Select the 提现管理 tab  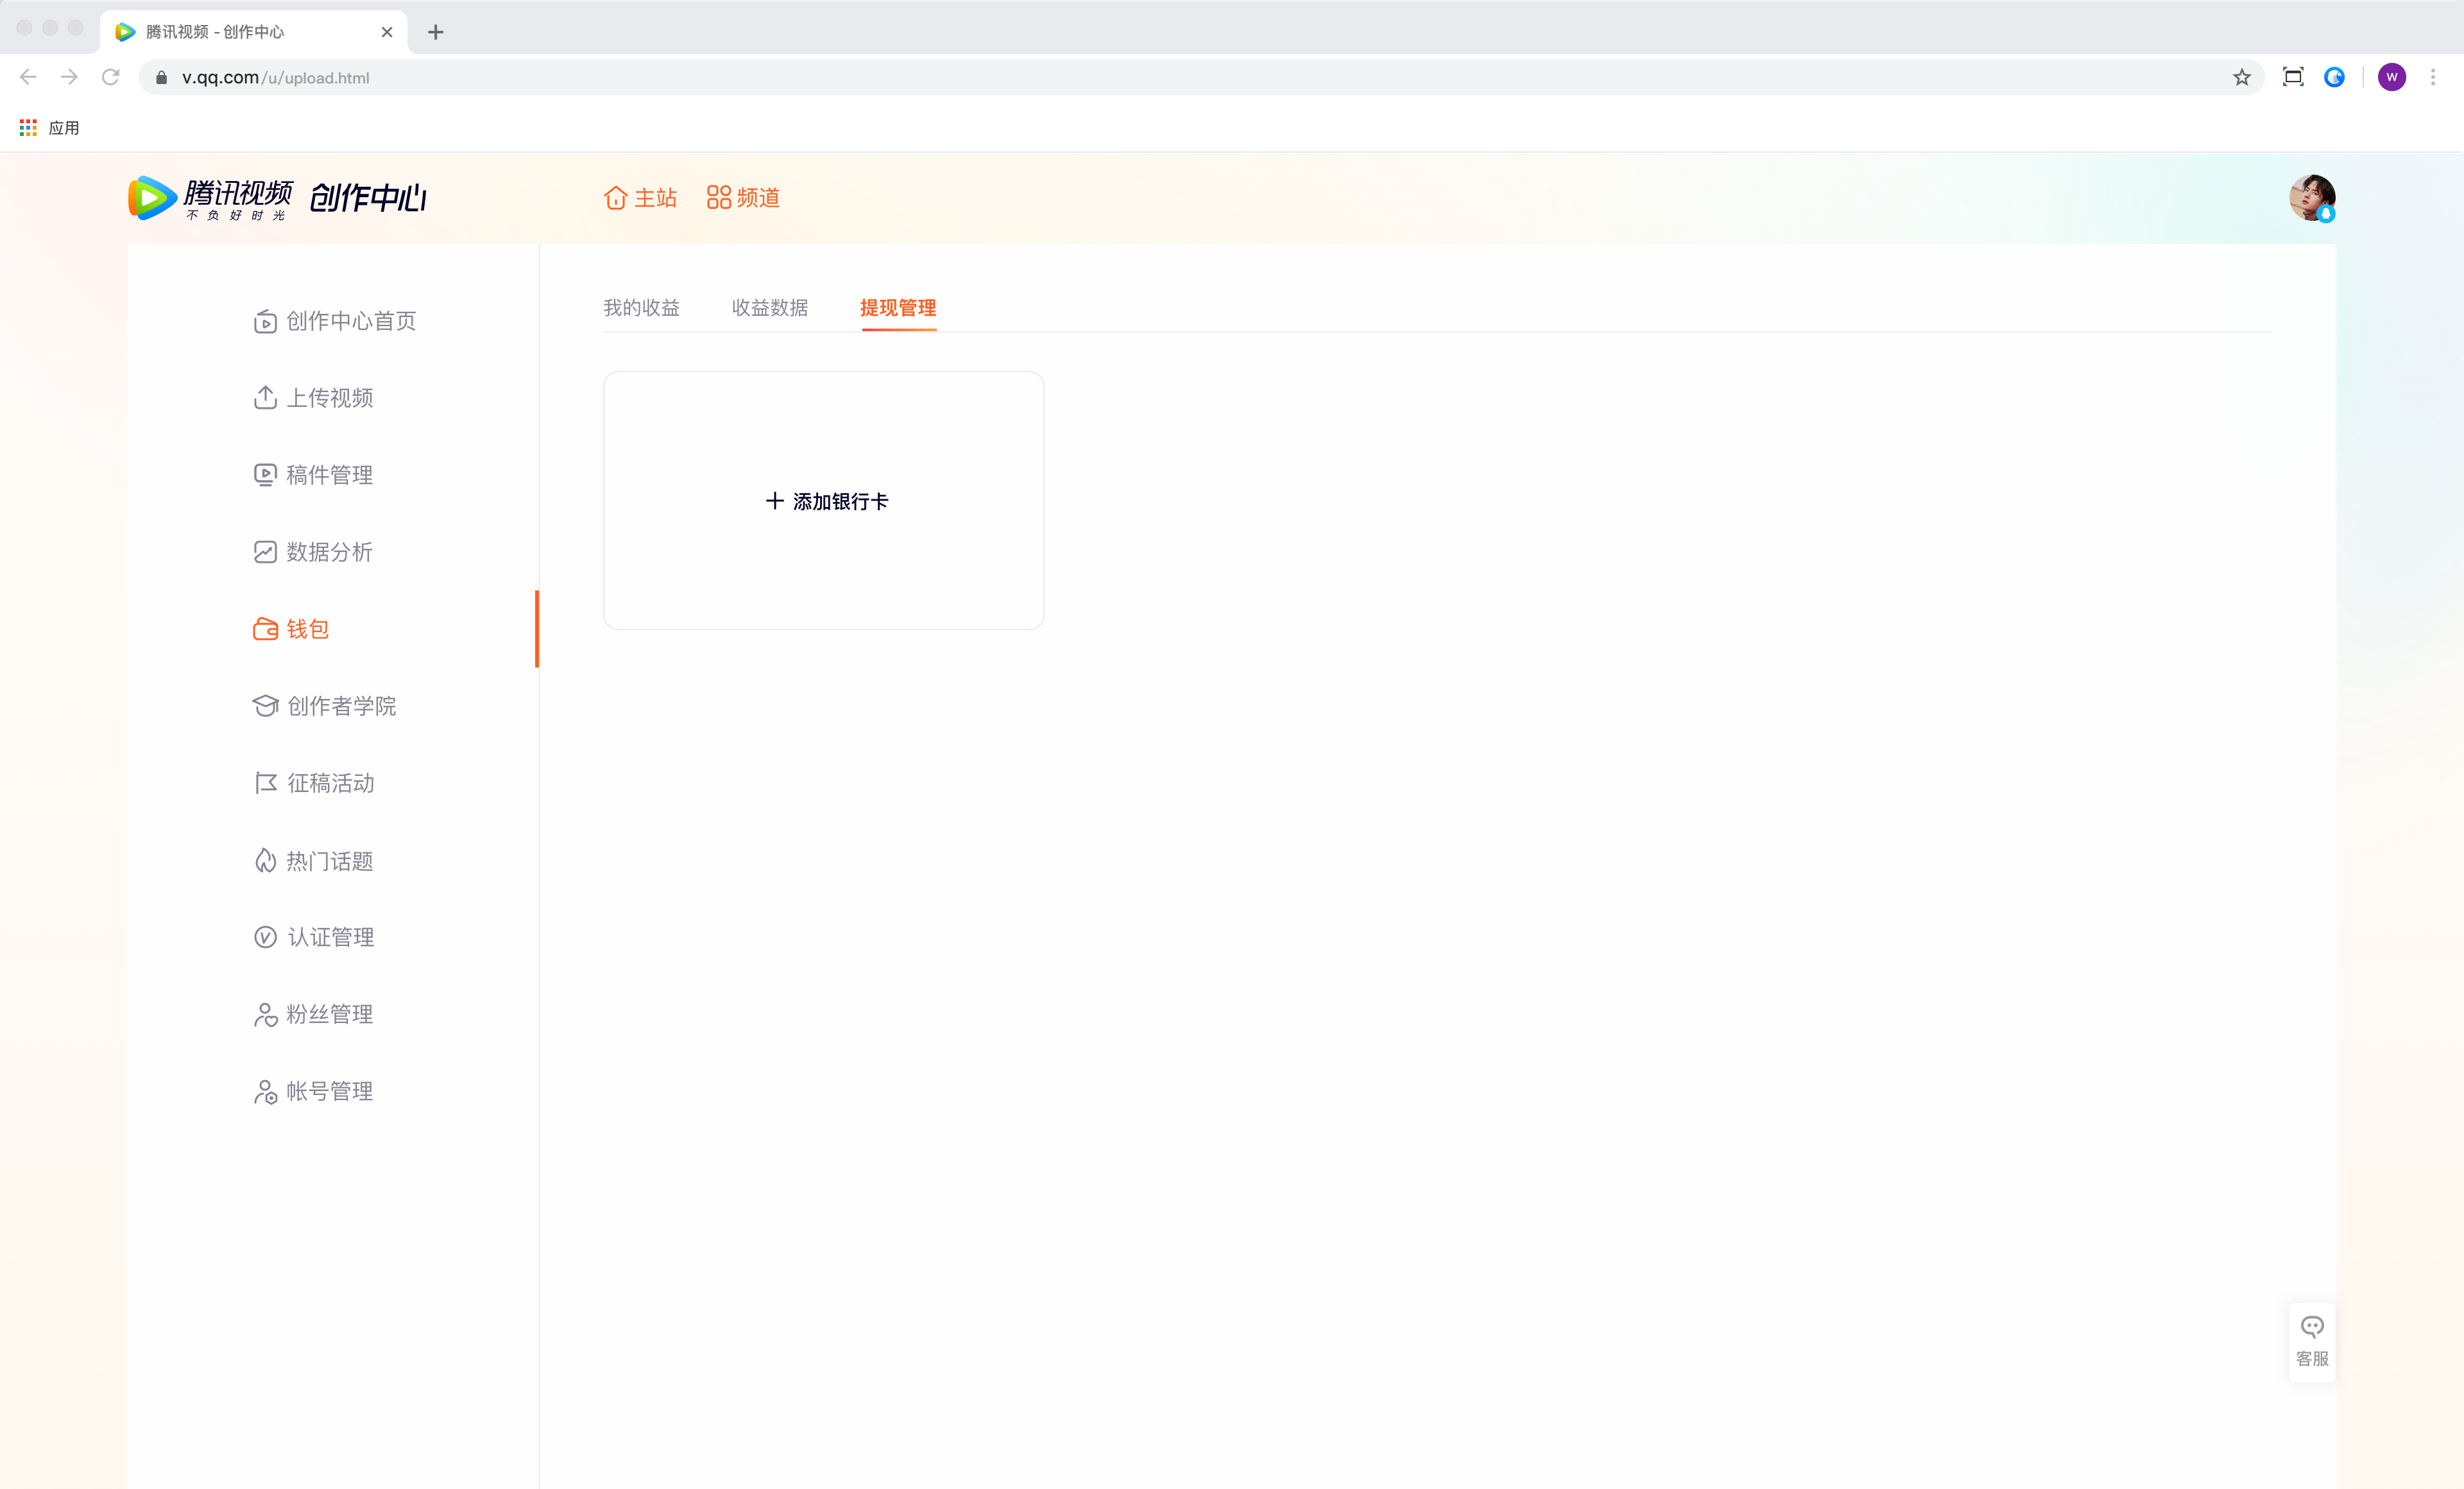coord(898,308)
